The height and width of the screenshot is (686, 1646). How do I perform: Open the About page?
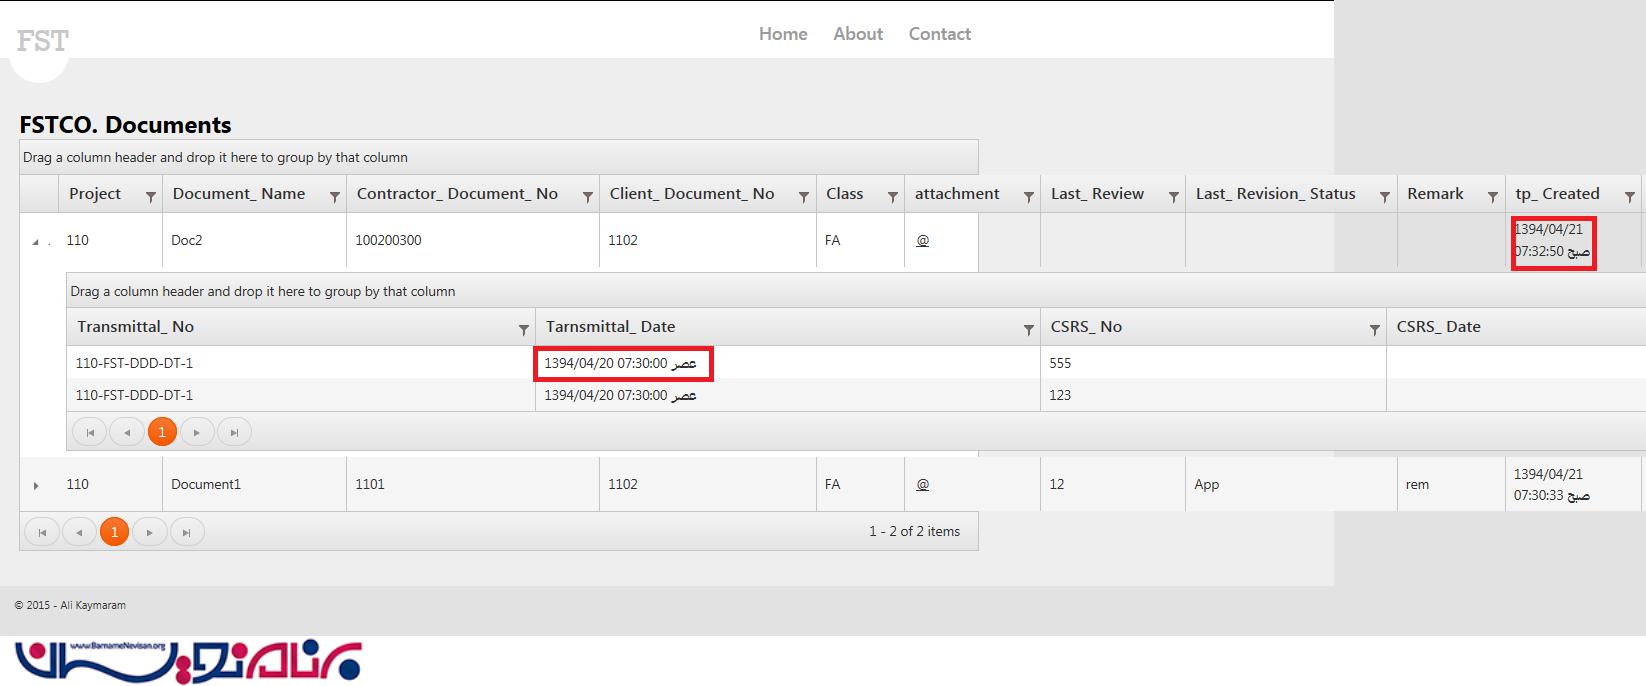pos(857,34)
